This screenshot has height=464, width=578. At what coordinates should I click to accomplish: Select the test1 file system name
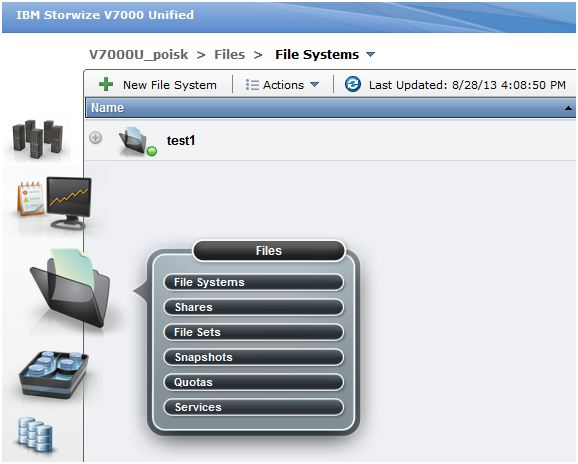[x=181, y=140]
